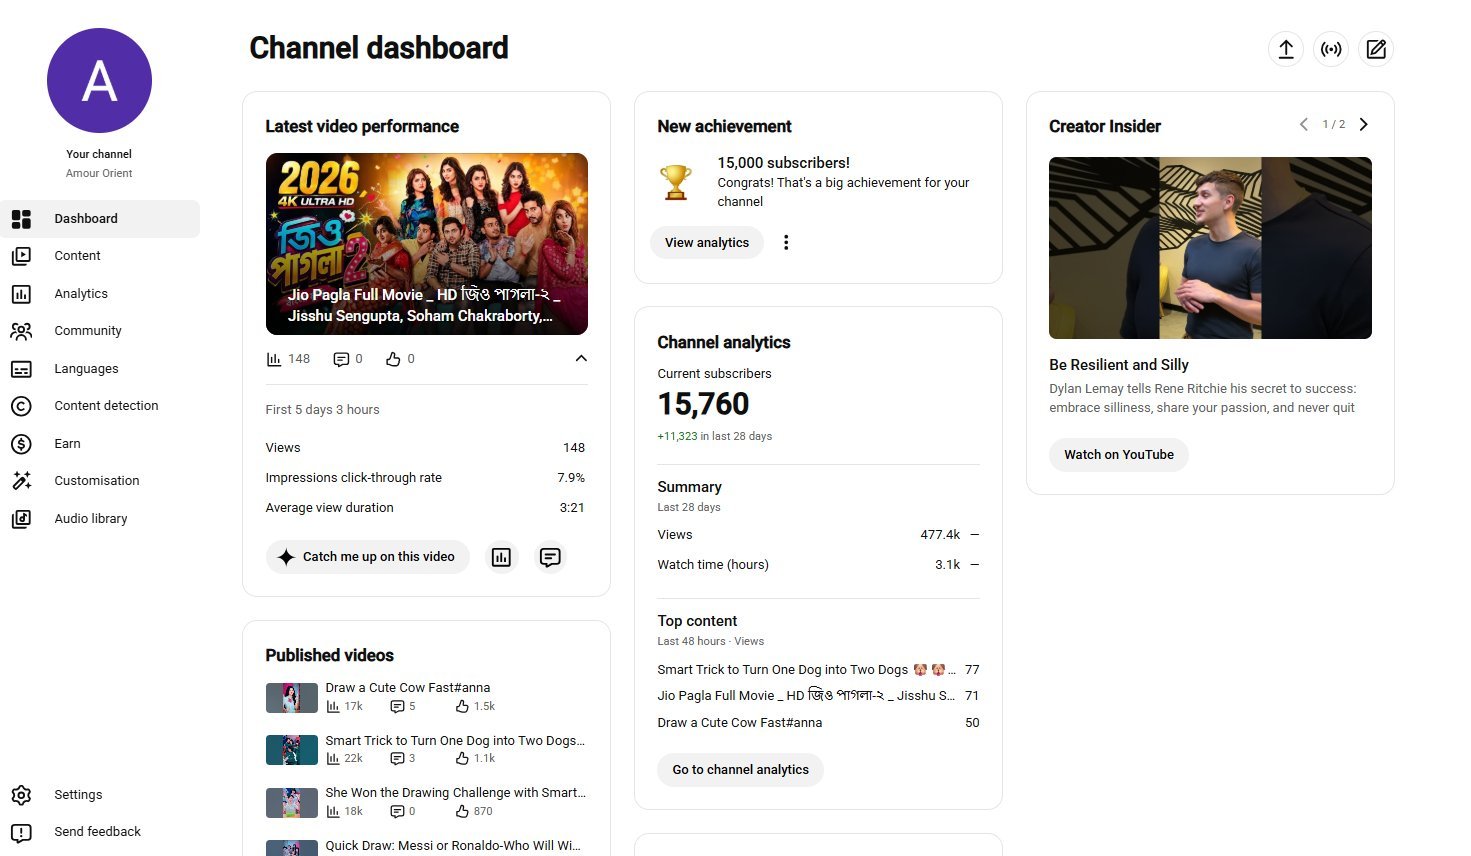Click the upload videos arrow icon
This screenshot has height=856, width=1471.
point(1286,49)
